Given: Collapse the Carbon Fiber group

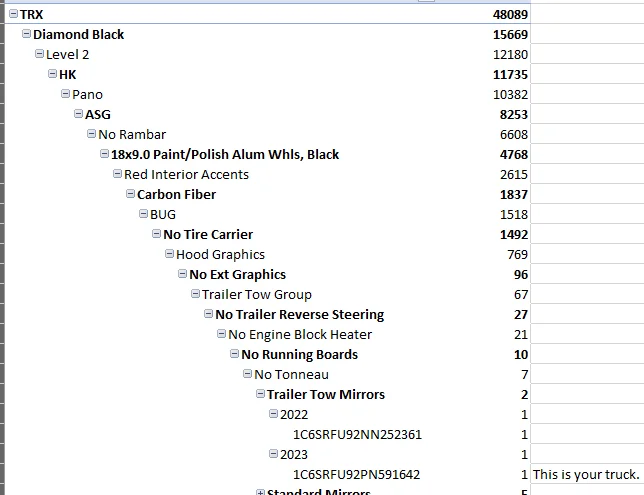Looking at the screenshot, I should [x=131, y=193].
